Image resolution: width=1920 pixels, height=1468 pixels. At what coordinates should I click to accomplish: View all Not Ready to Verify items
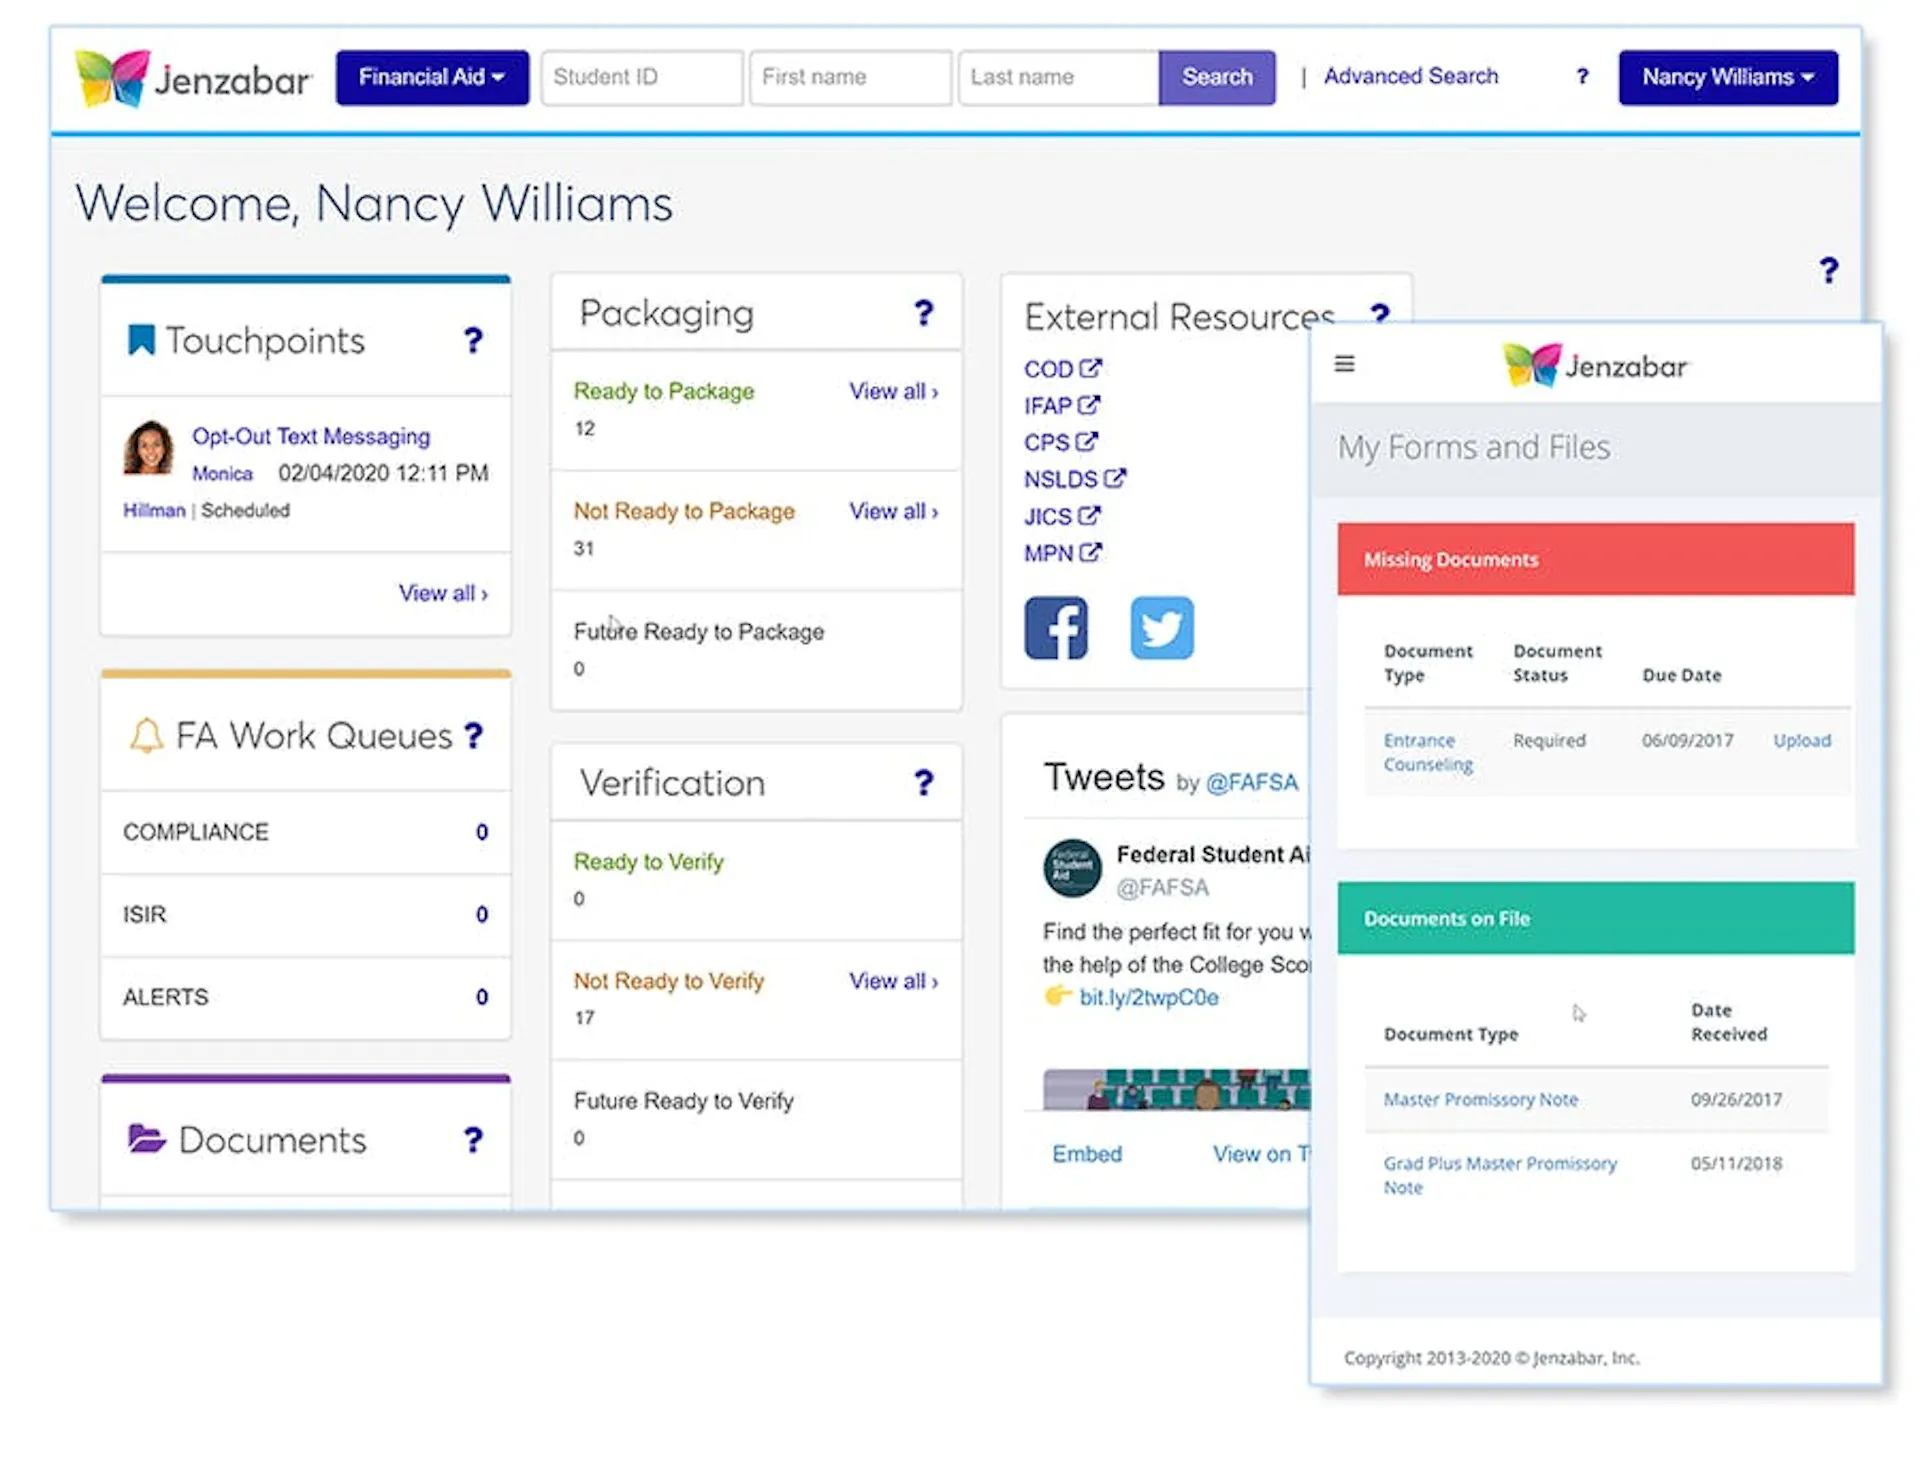point(893,982)
